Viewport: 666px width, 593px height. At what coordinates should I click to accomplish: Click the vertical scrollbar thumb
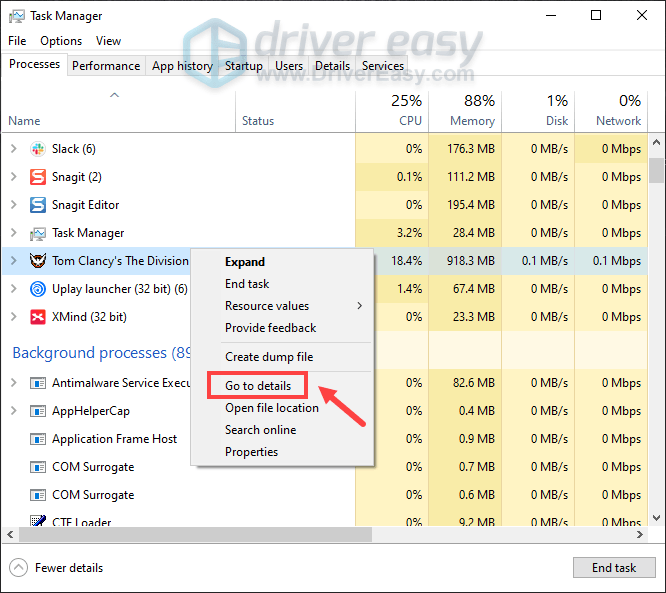coord(657,170)
